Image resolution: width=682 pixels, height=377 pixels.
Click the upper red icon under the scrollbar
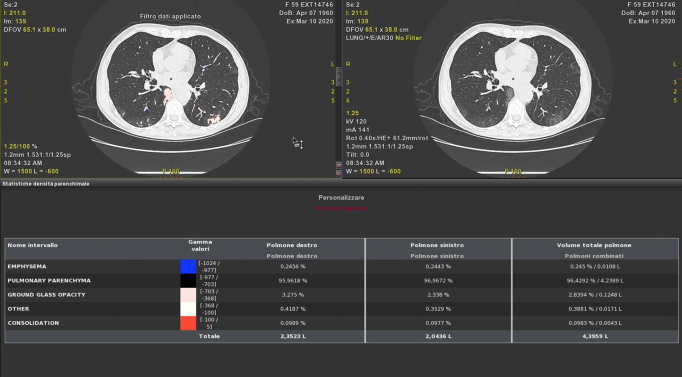[339, 165]
